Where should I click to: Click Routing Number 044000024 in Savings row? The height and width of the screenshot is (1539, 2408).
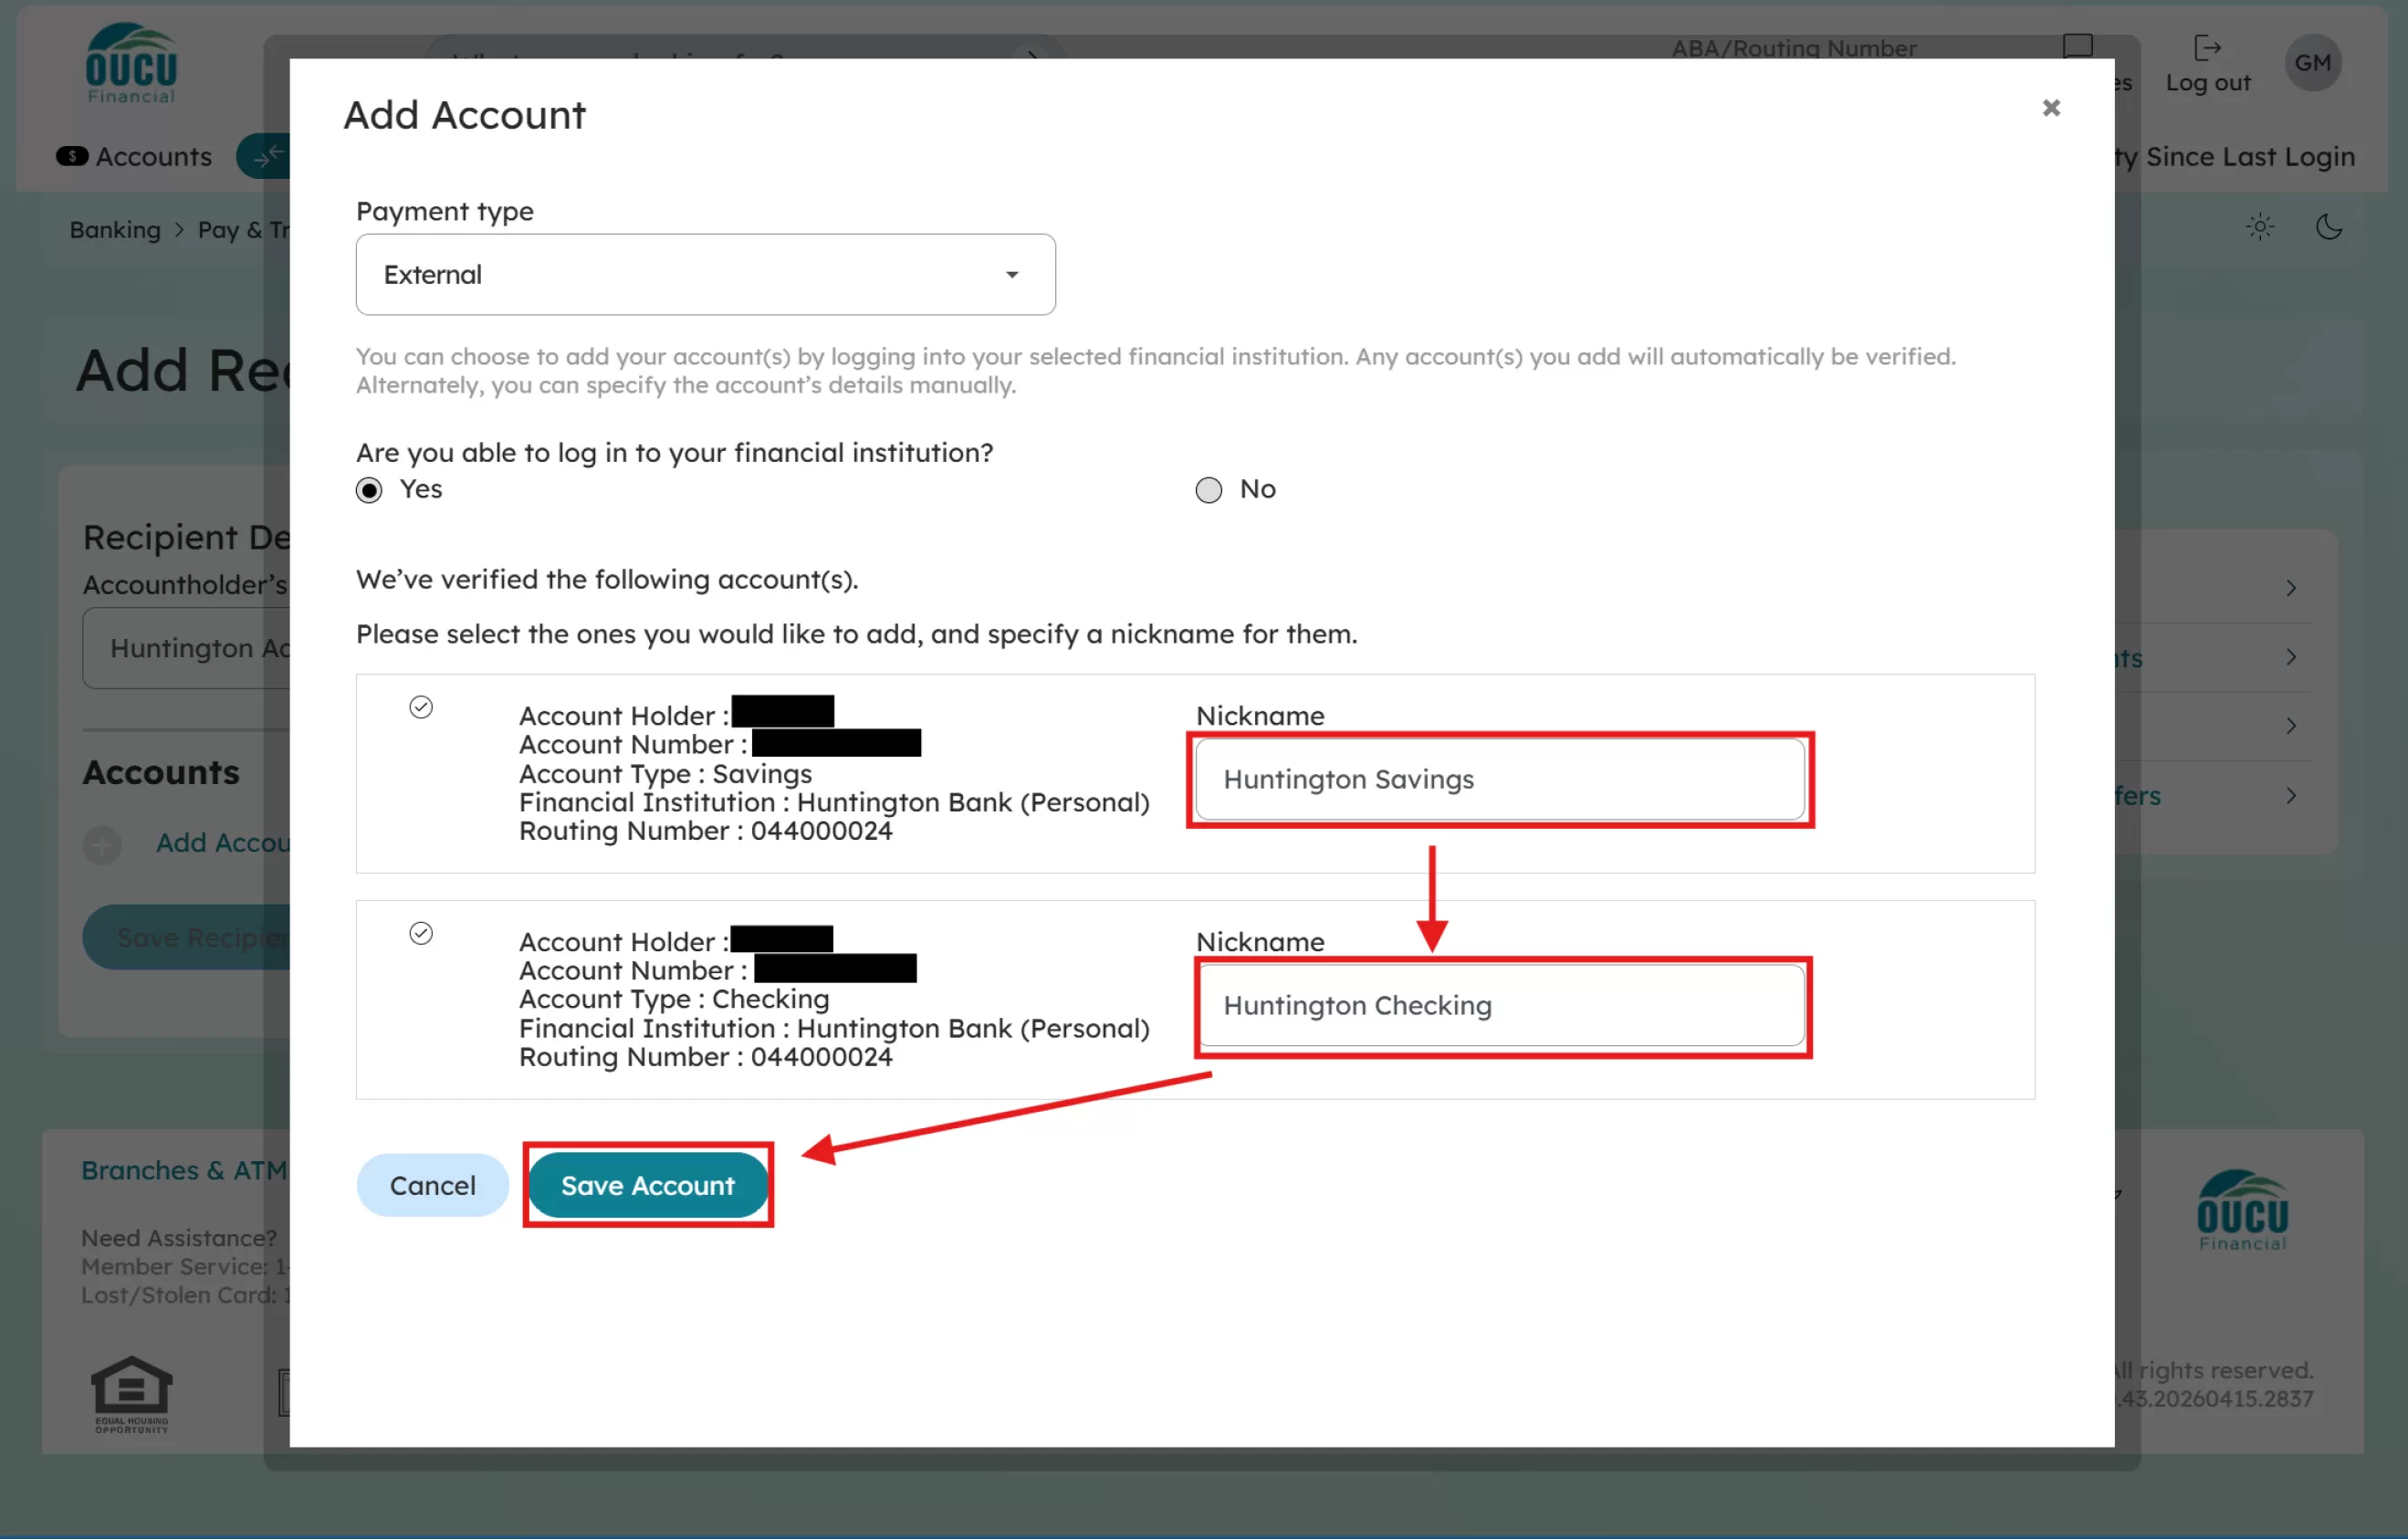pos(705,831)
